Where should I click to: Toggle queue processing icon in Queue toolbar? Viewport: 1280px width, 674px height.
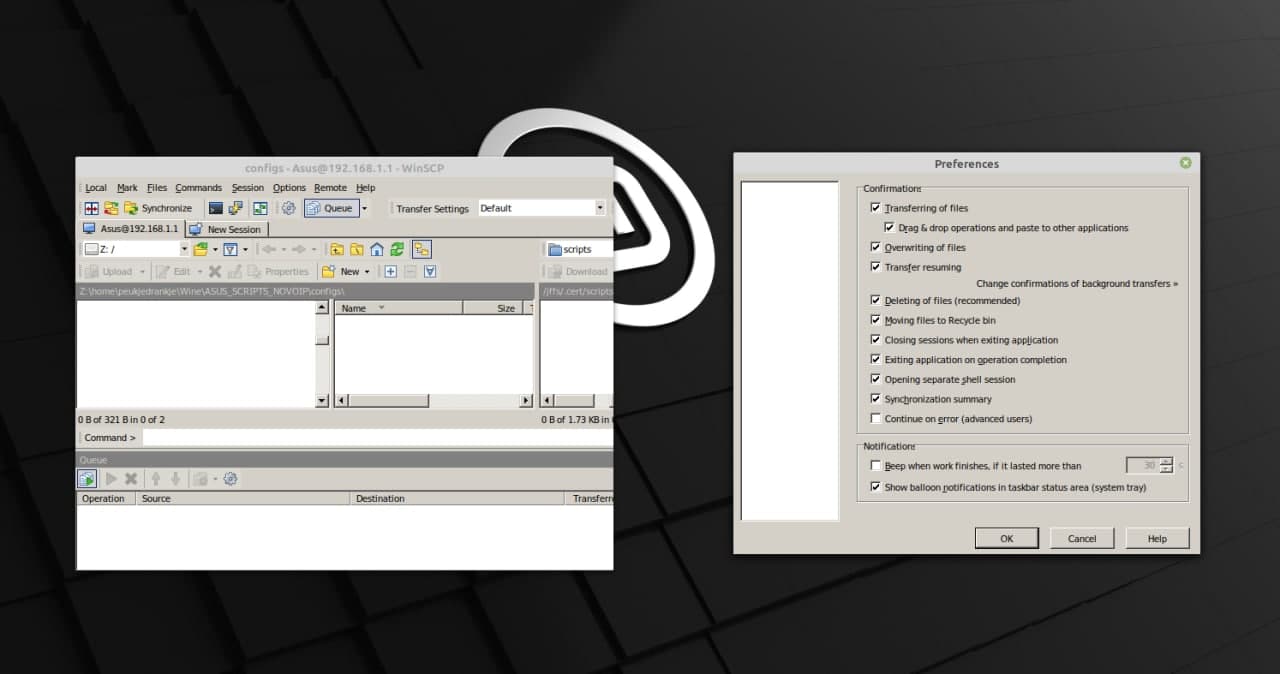[x=87, y=479]
